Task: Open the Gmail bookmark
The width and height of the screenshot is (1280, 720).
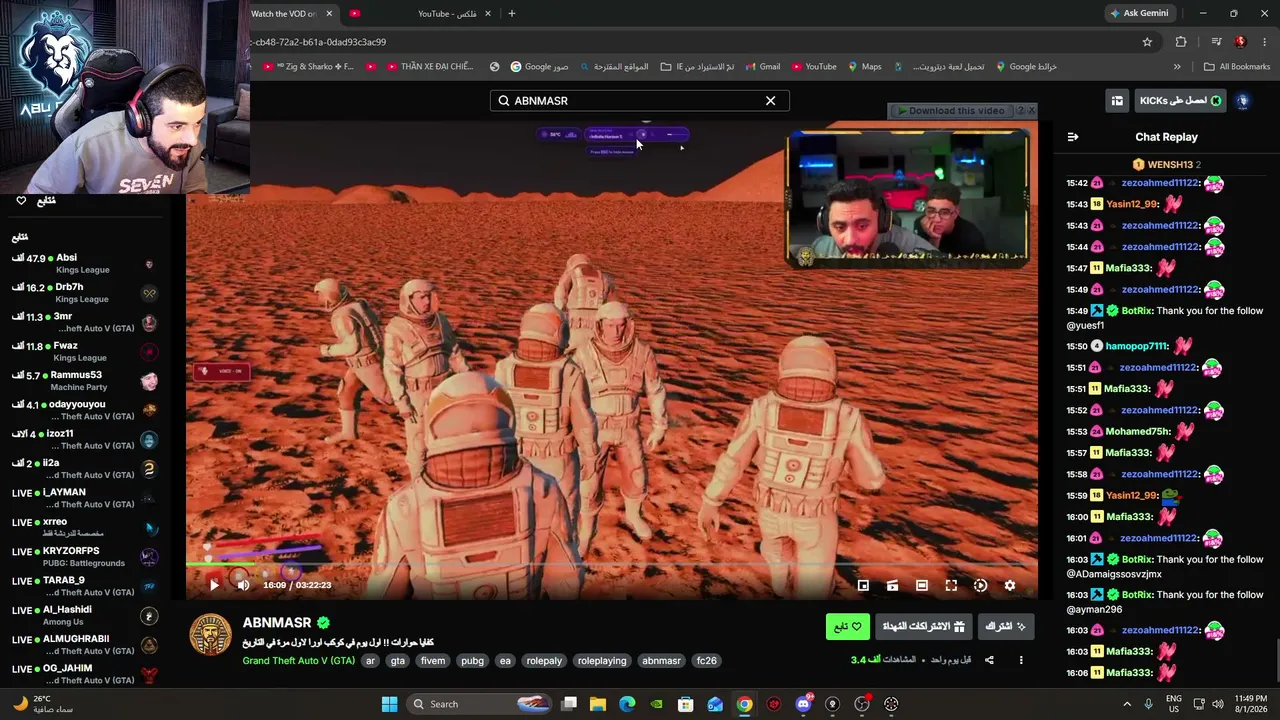Action: coord(762,67)
